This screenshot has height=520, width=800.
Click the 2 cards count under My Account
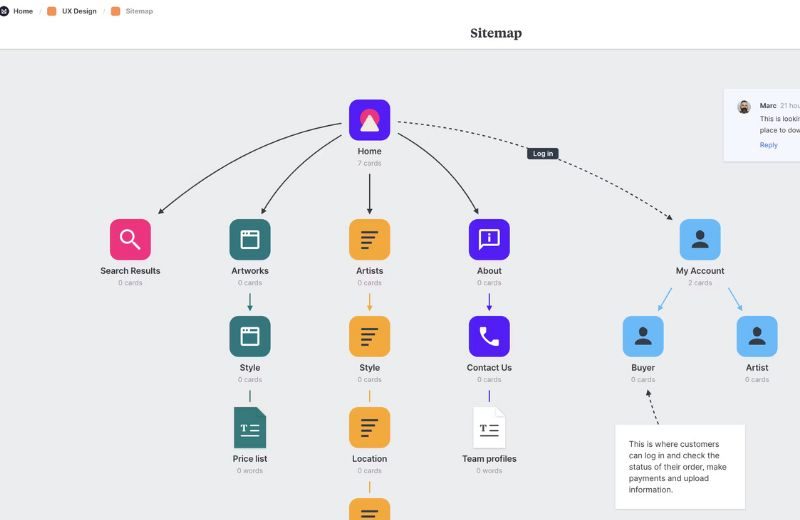pos(700,283)
